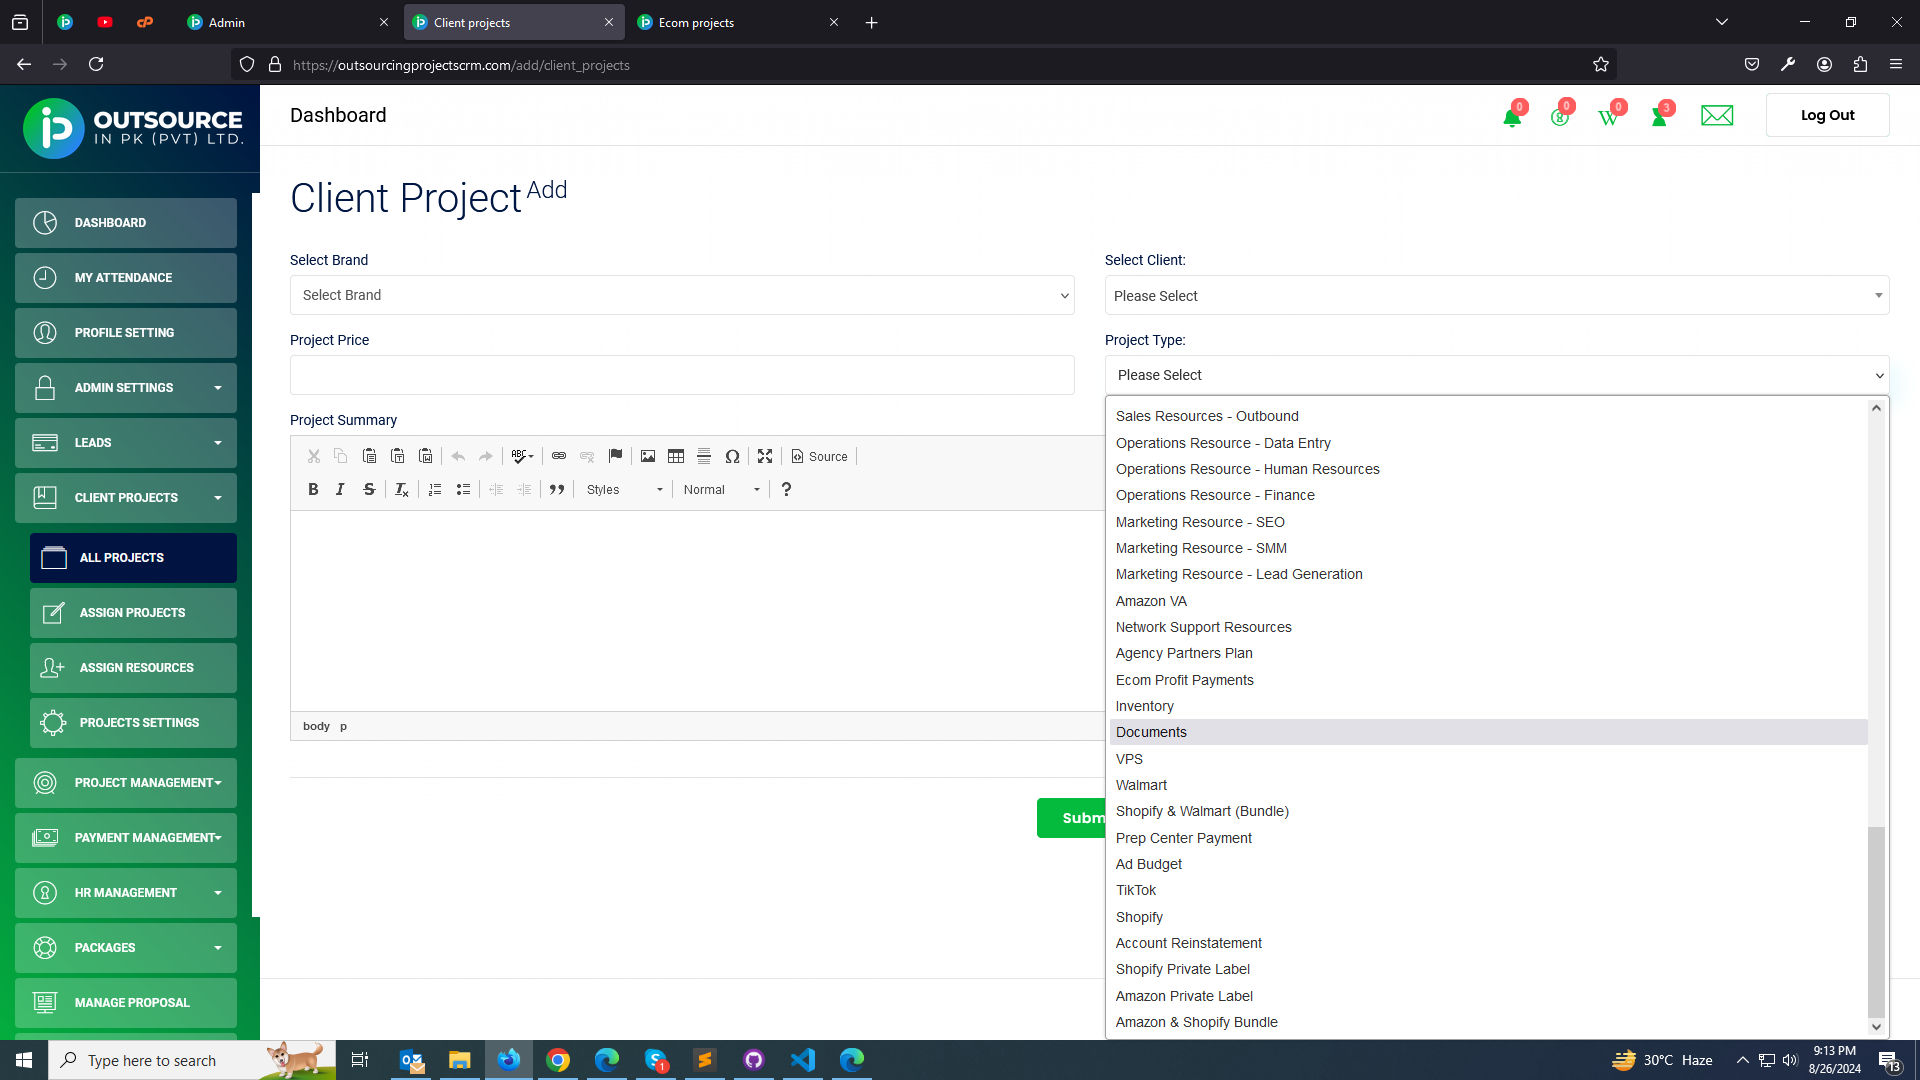The image size is (1920, 1080).
Task: Click the Redo icon in editor
Action: pyautogui.click(x=486, y=456)
